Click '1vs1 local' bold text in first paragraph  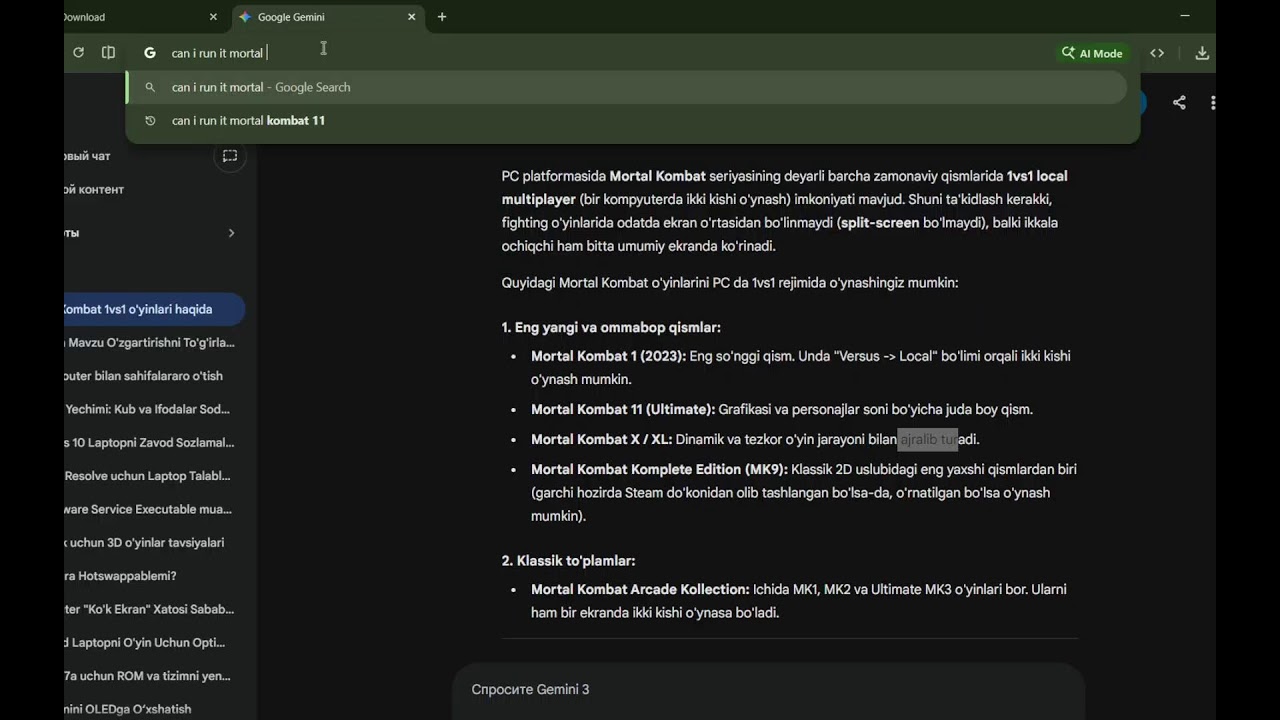(x=1037, y=176)
